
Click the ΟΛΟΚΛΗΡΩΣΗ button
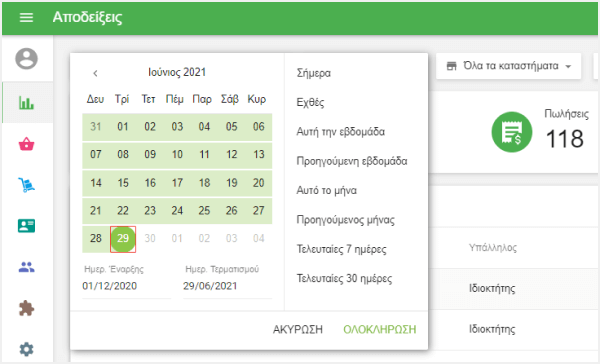[x=380, y=330]
